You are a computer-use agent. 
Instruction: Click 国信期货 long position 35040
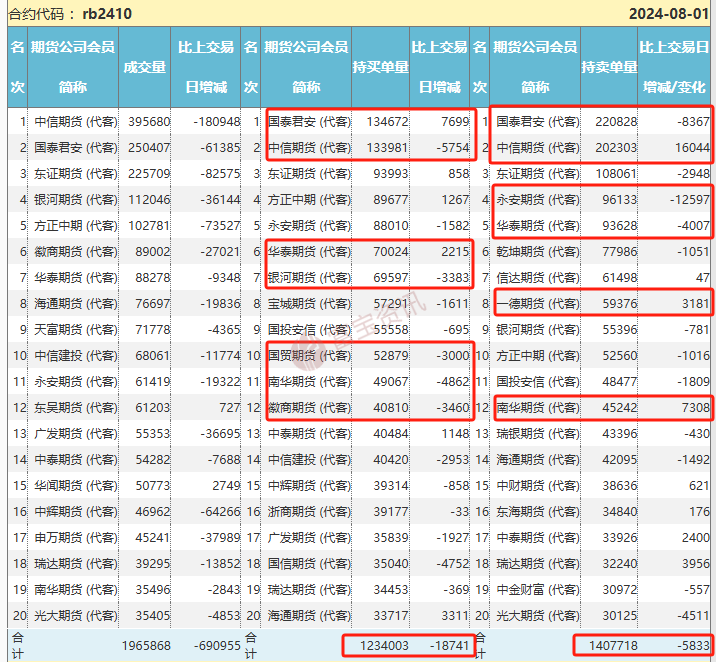(x=391, y=564)
